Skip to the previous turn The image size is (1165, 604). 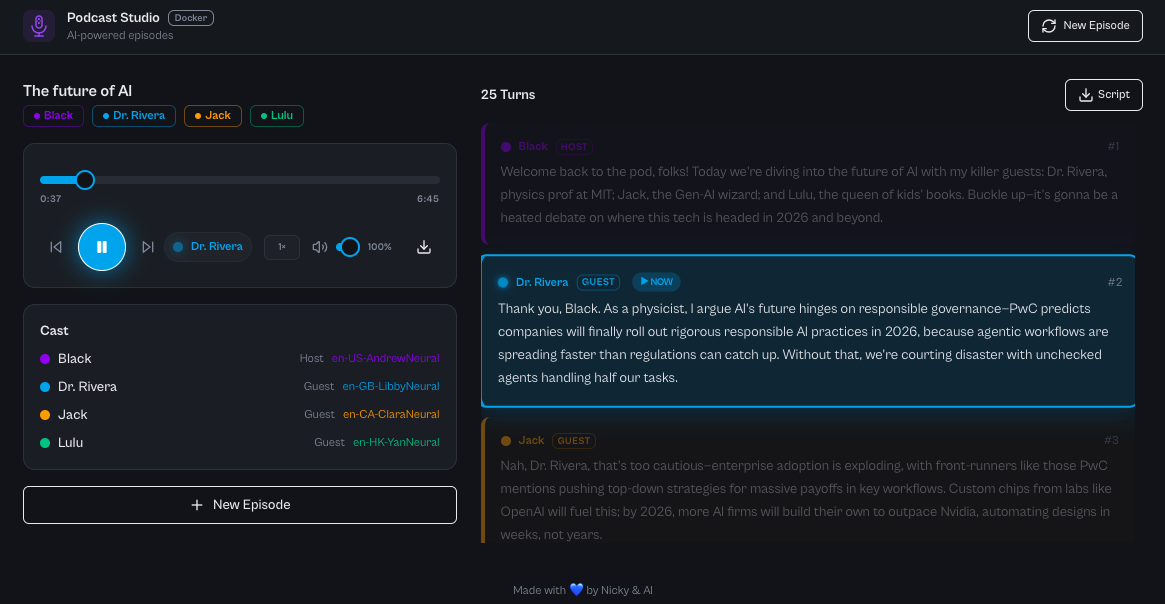click(x=56, y=247)
